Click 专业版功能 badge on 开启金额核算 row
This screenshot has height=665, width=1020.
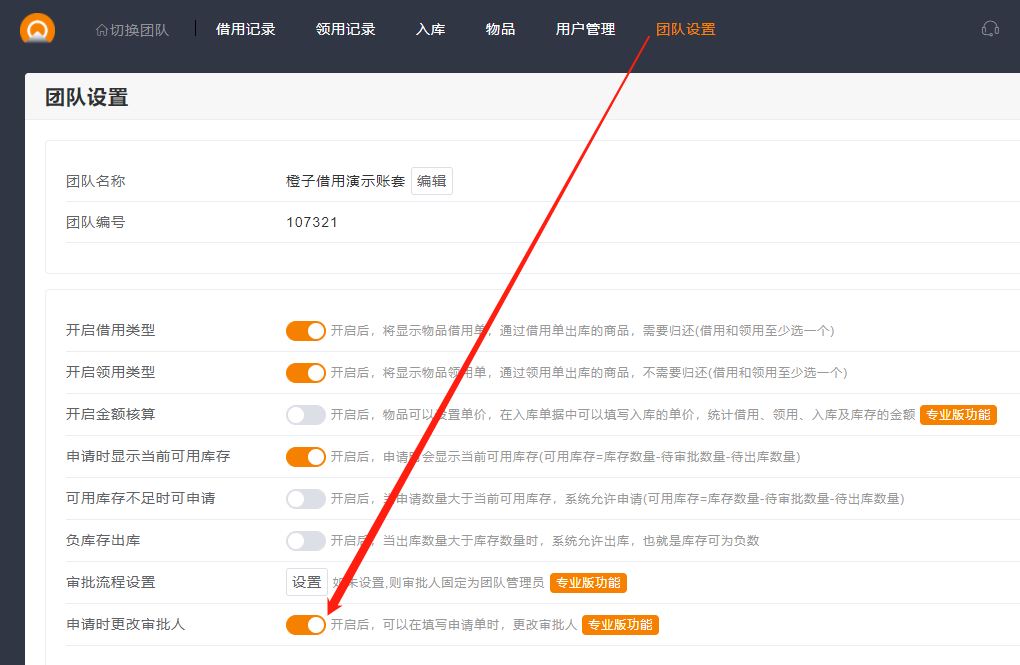[958, 415]
